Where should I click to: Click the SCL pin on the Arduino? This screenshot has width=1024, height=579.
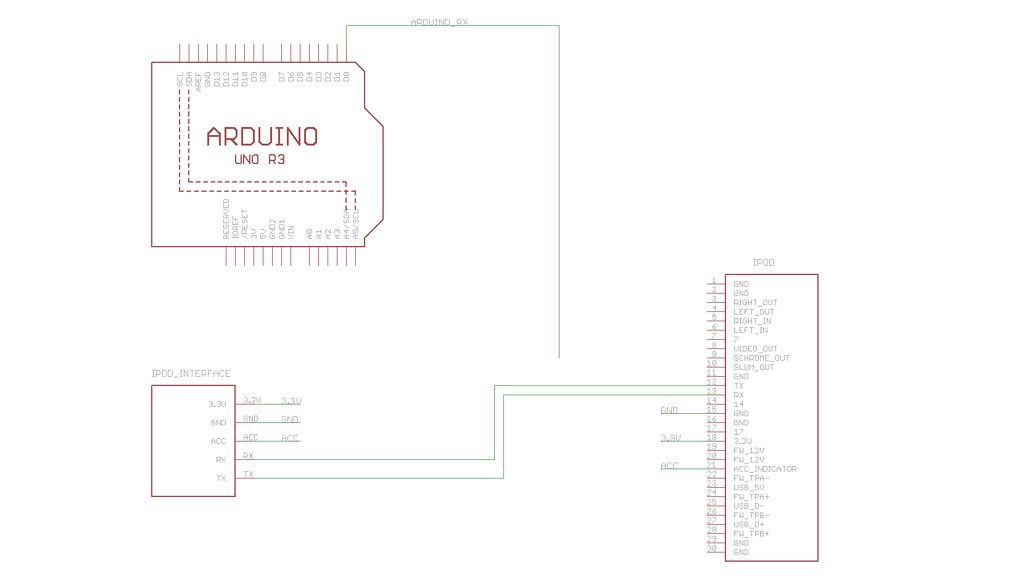click(179, 80)
